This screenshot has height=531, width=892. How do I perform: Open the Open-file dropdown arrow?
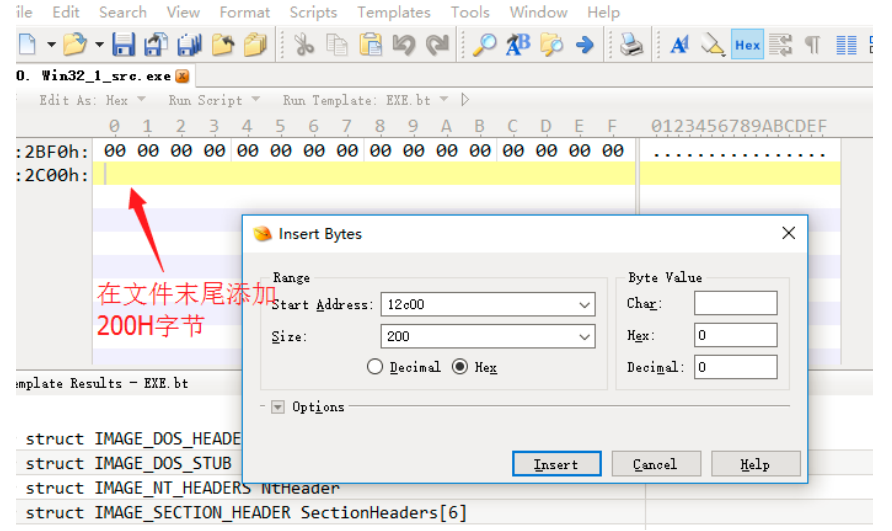(x=99, y=44)
